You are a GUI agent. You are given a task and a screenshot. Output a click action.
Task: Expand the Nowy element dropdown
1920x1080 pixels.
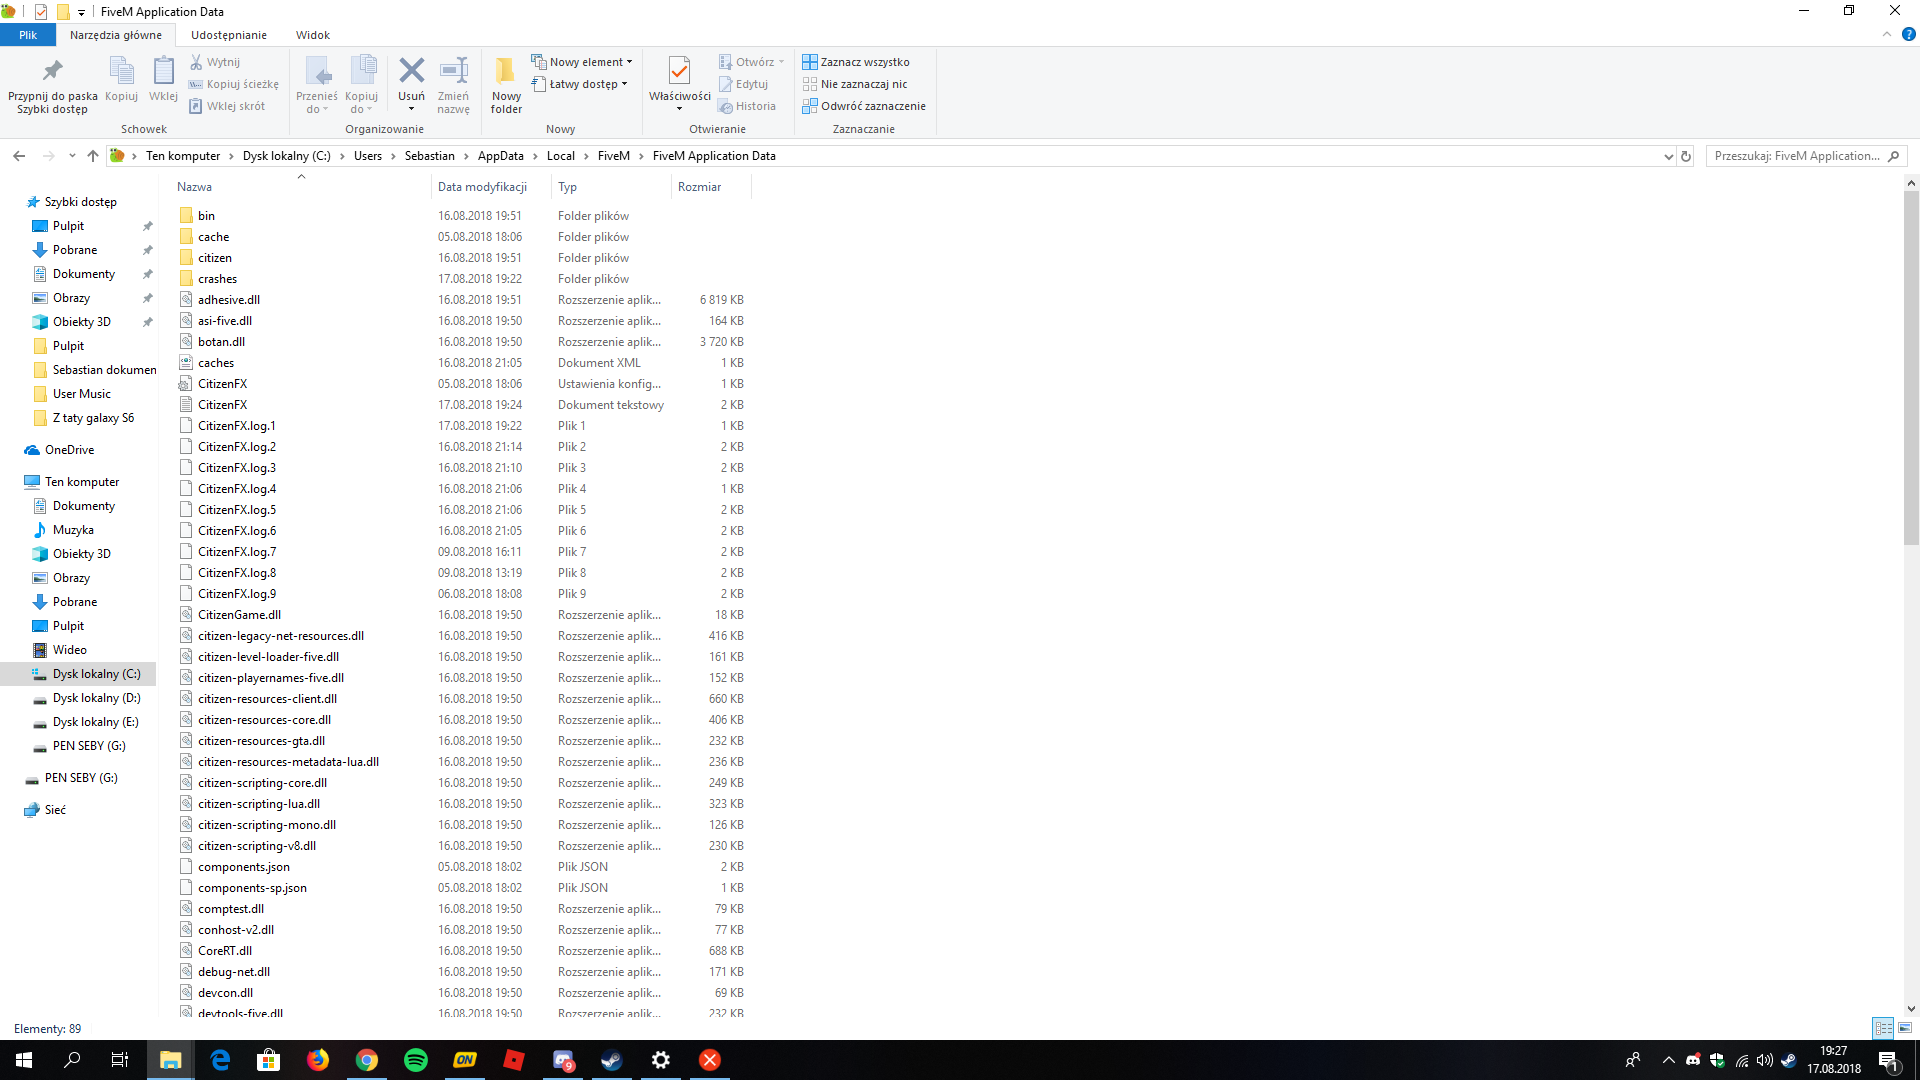(x=584, y=62)
